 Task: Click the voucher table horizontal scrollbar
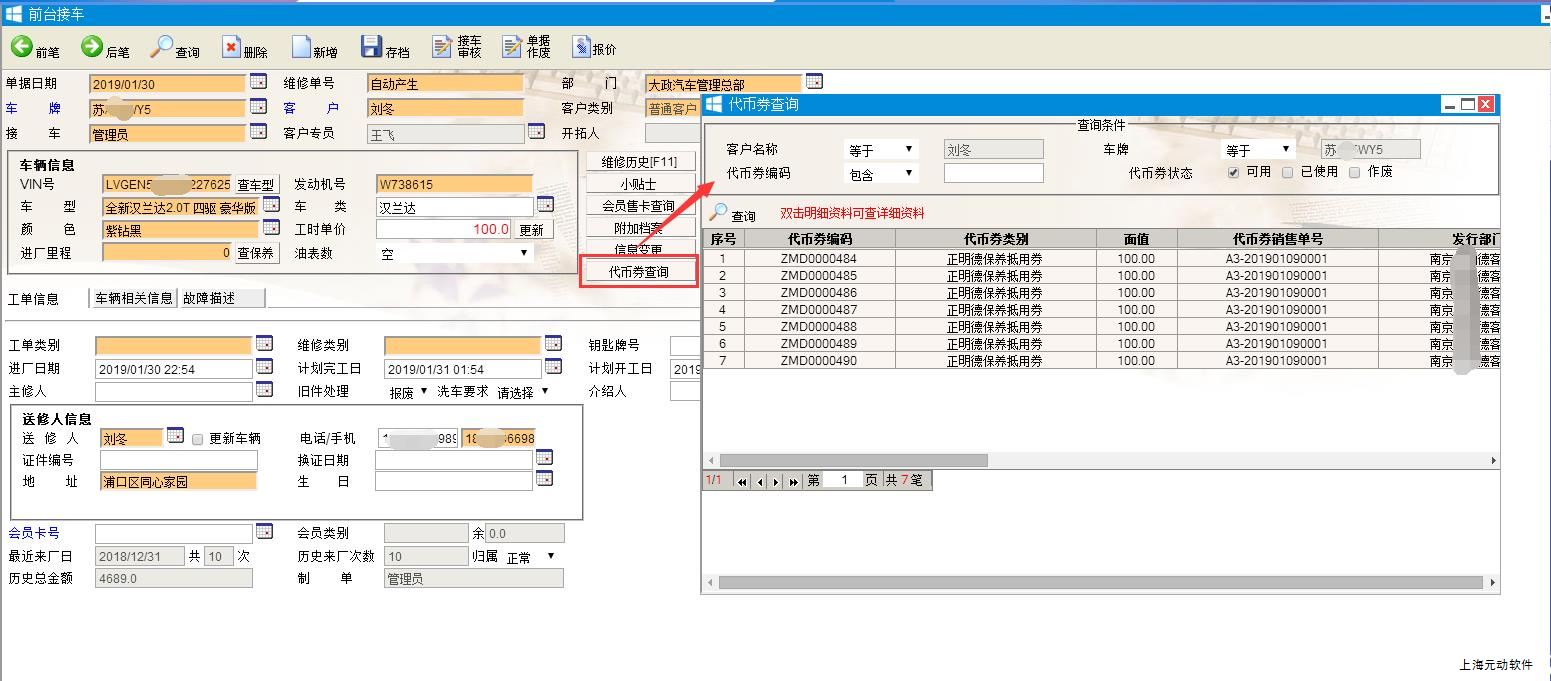point(854,461)
